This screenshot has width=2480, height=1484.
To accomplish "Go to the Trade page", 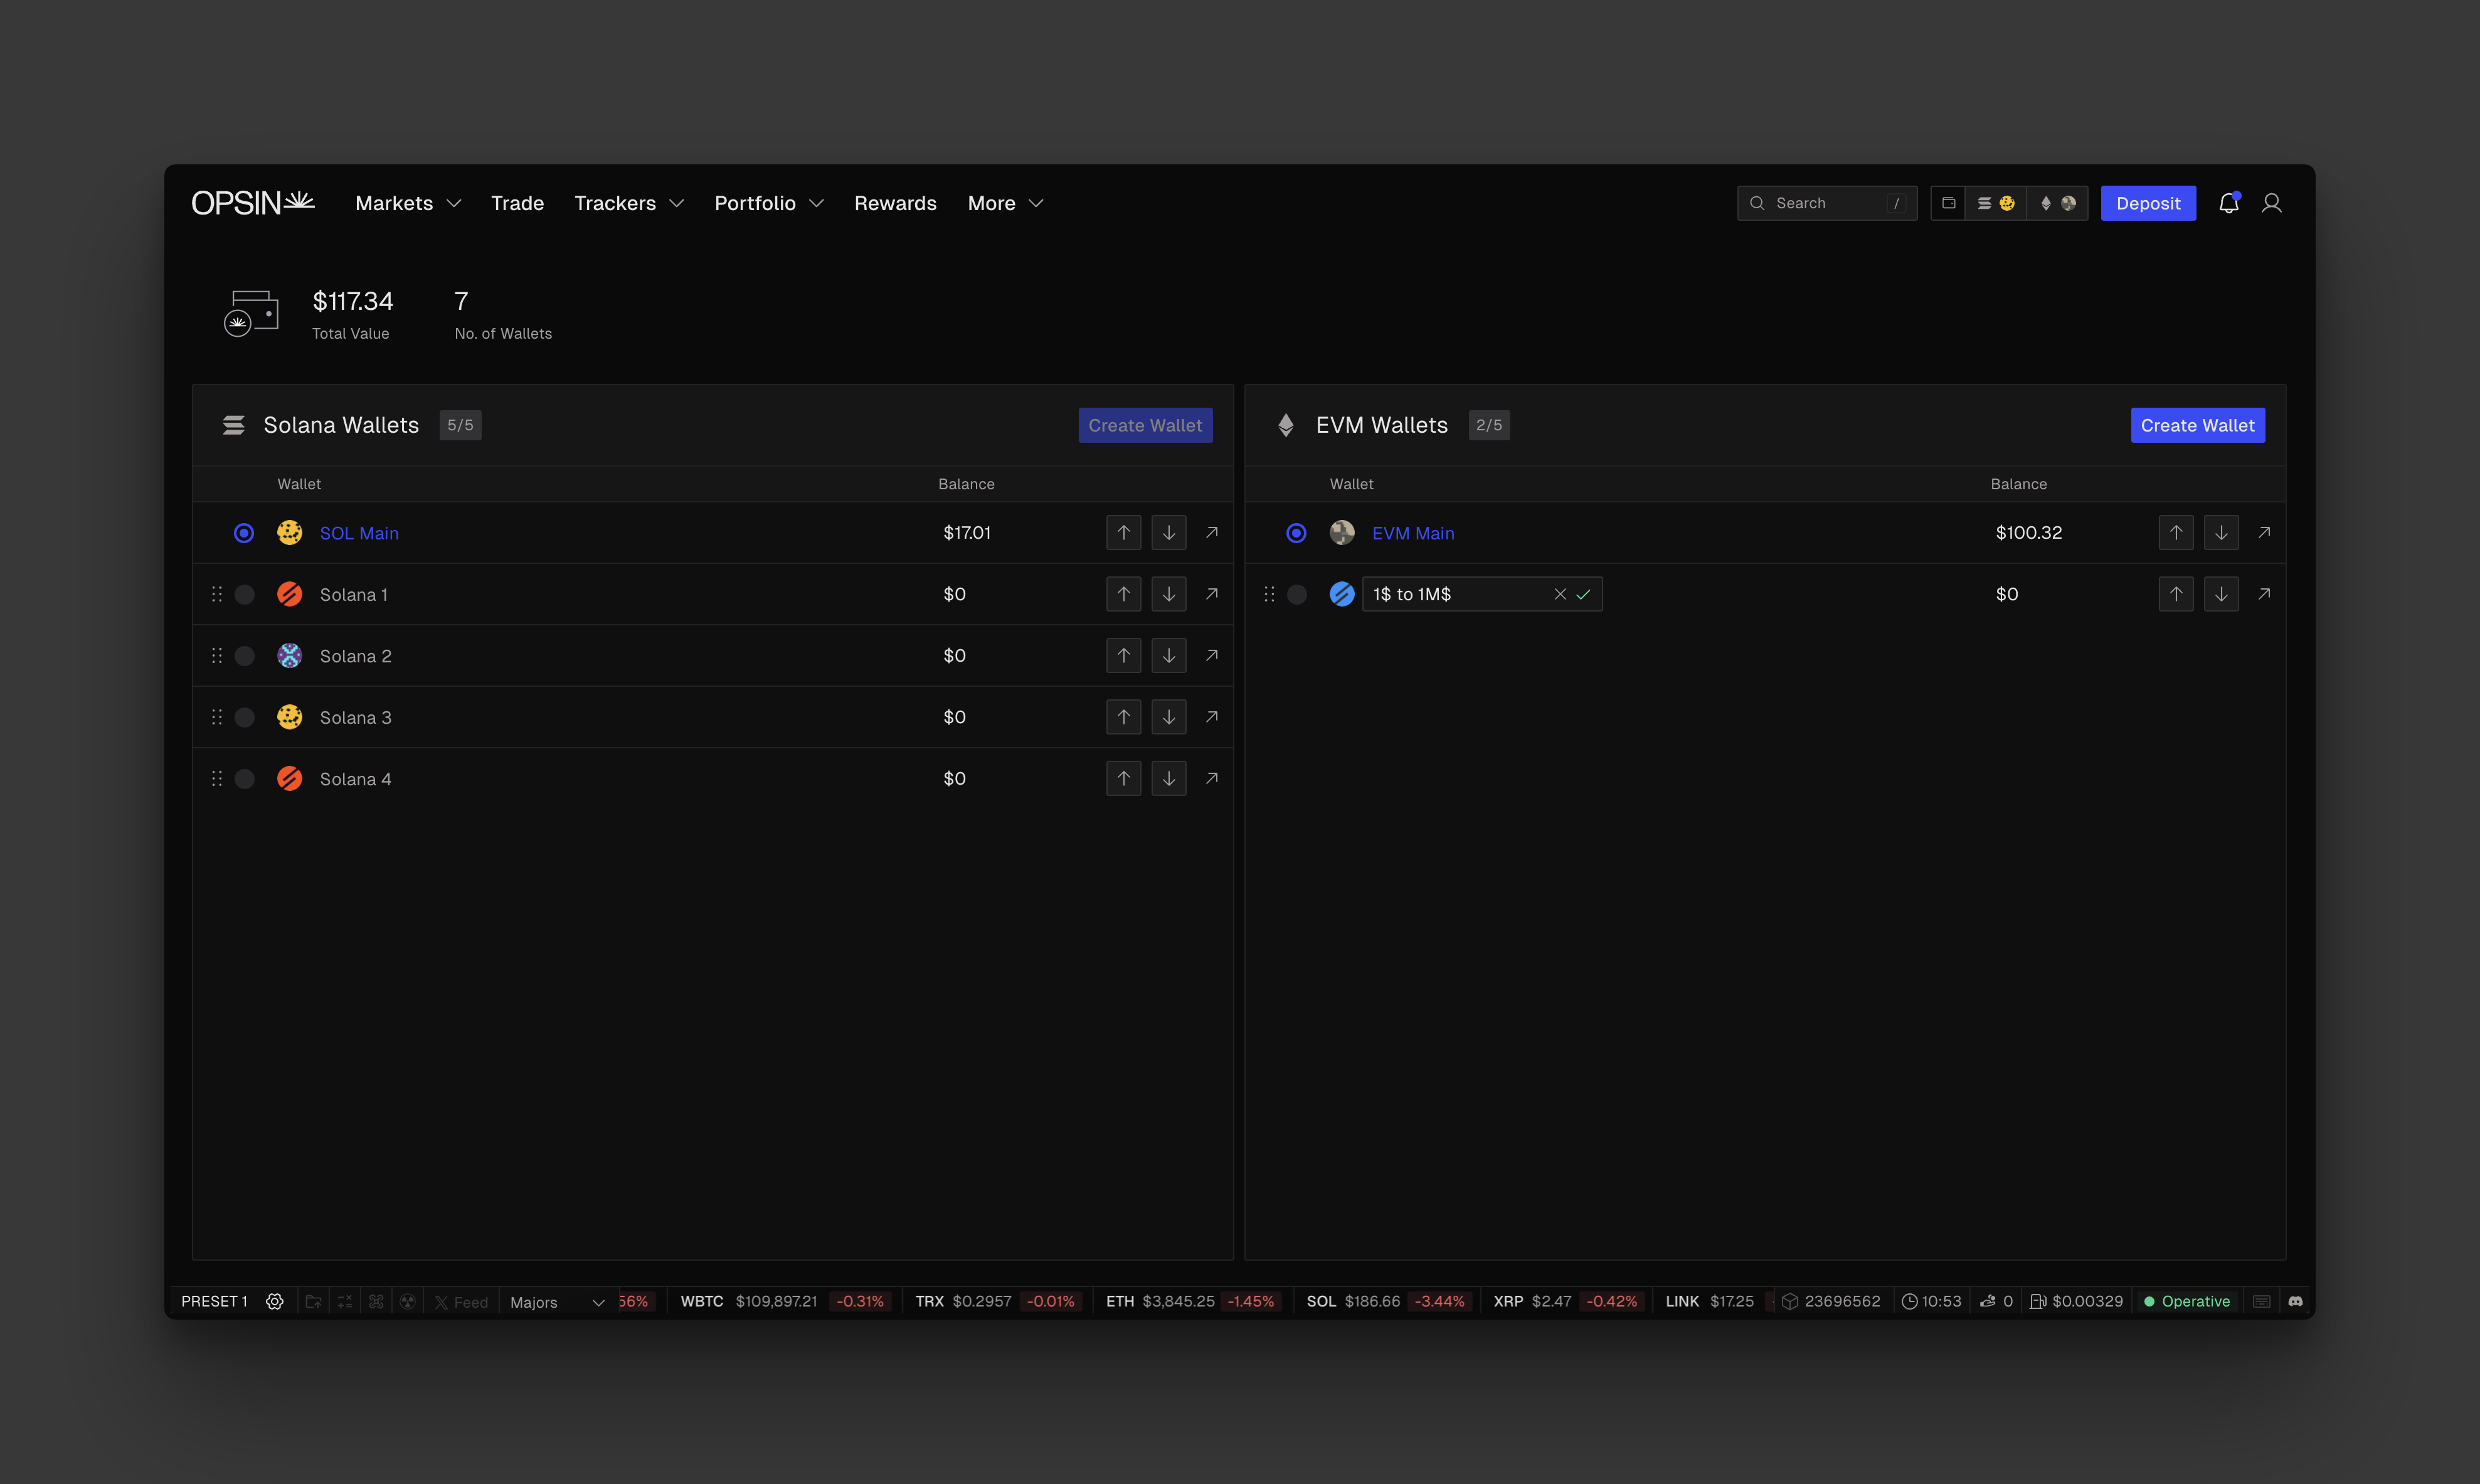I will [x=517, y=203].
